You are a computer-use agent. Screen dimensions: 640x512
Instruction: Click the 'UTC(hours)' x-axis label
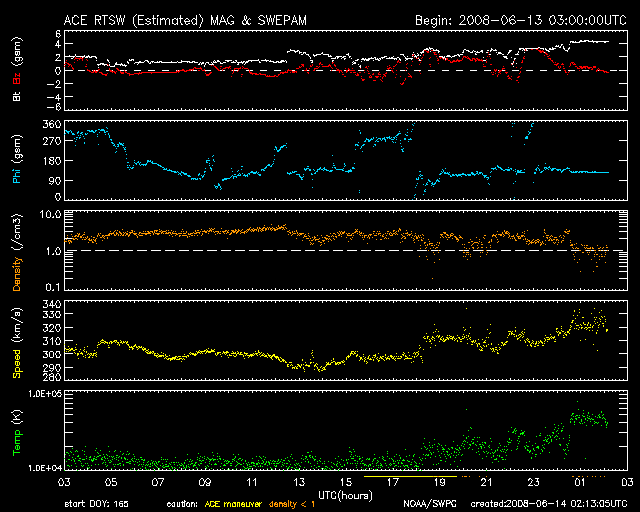345,496
